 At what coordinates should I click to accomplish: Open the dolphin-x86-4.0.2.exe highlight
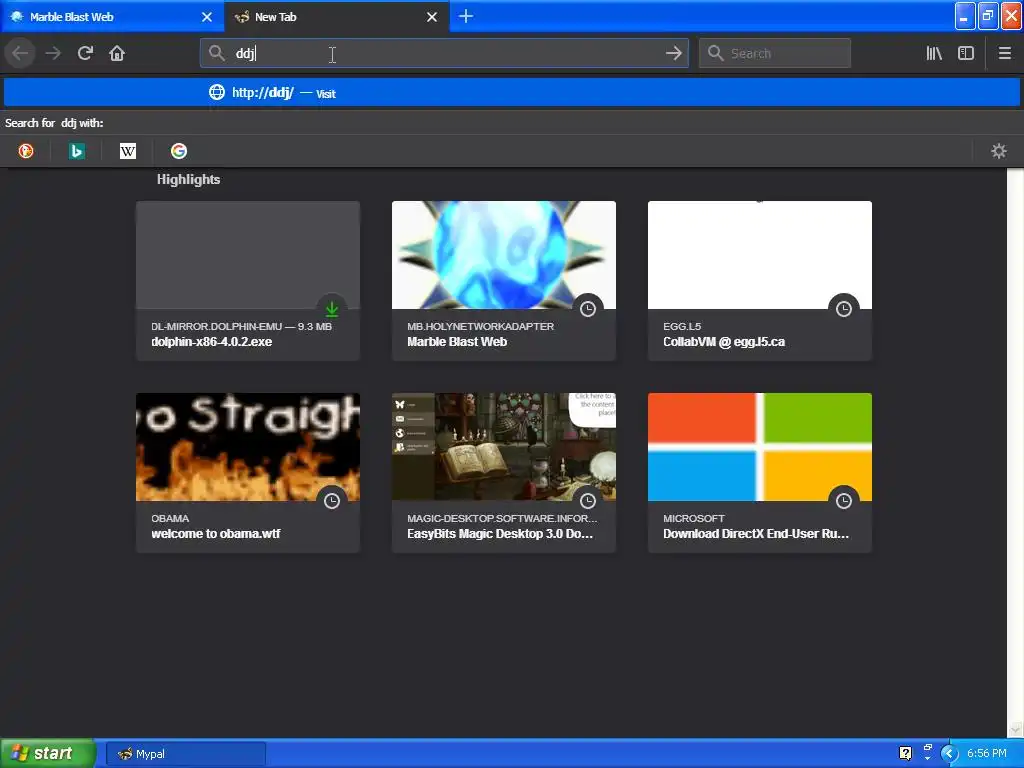[x=248, y=280]
